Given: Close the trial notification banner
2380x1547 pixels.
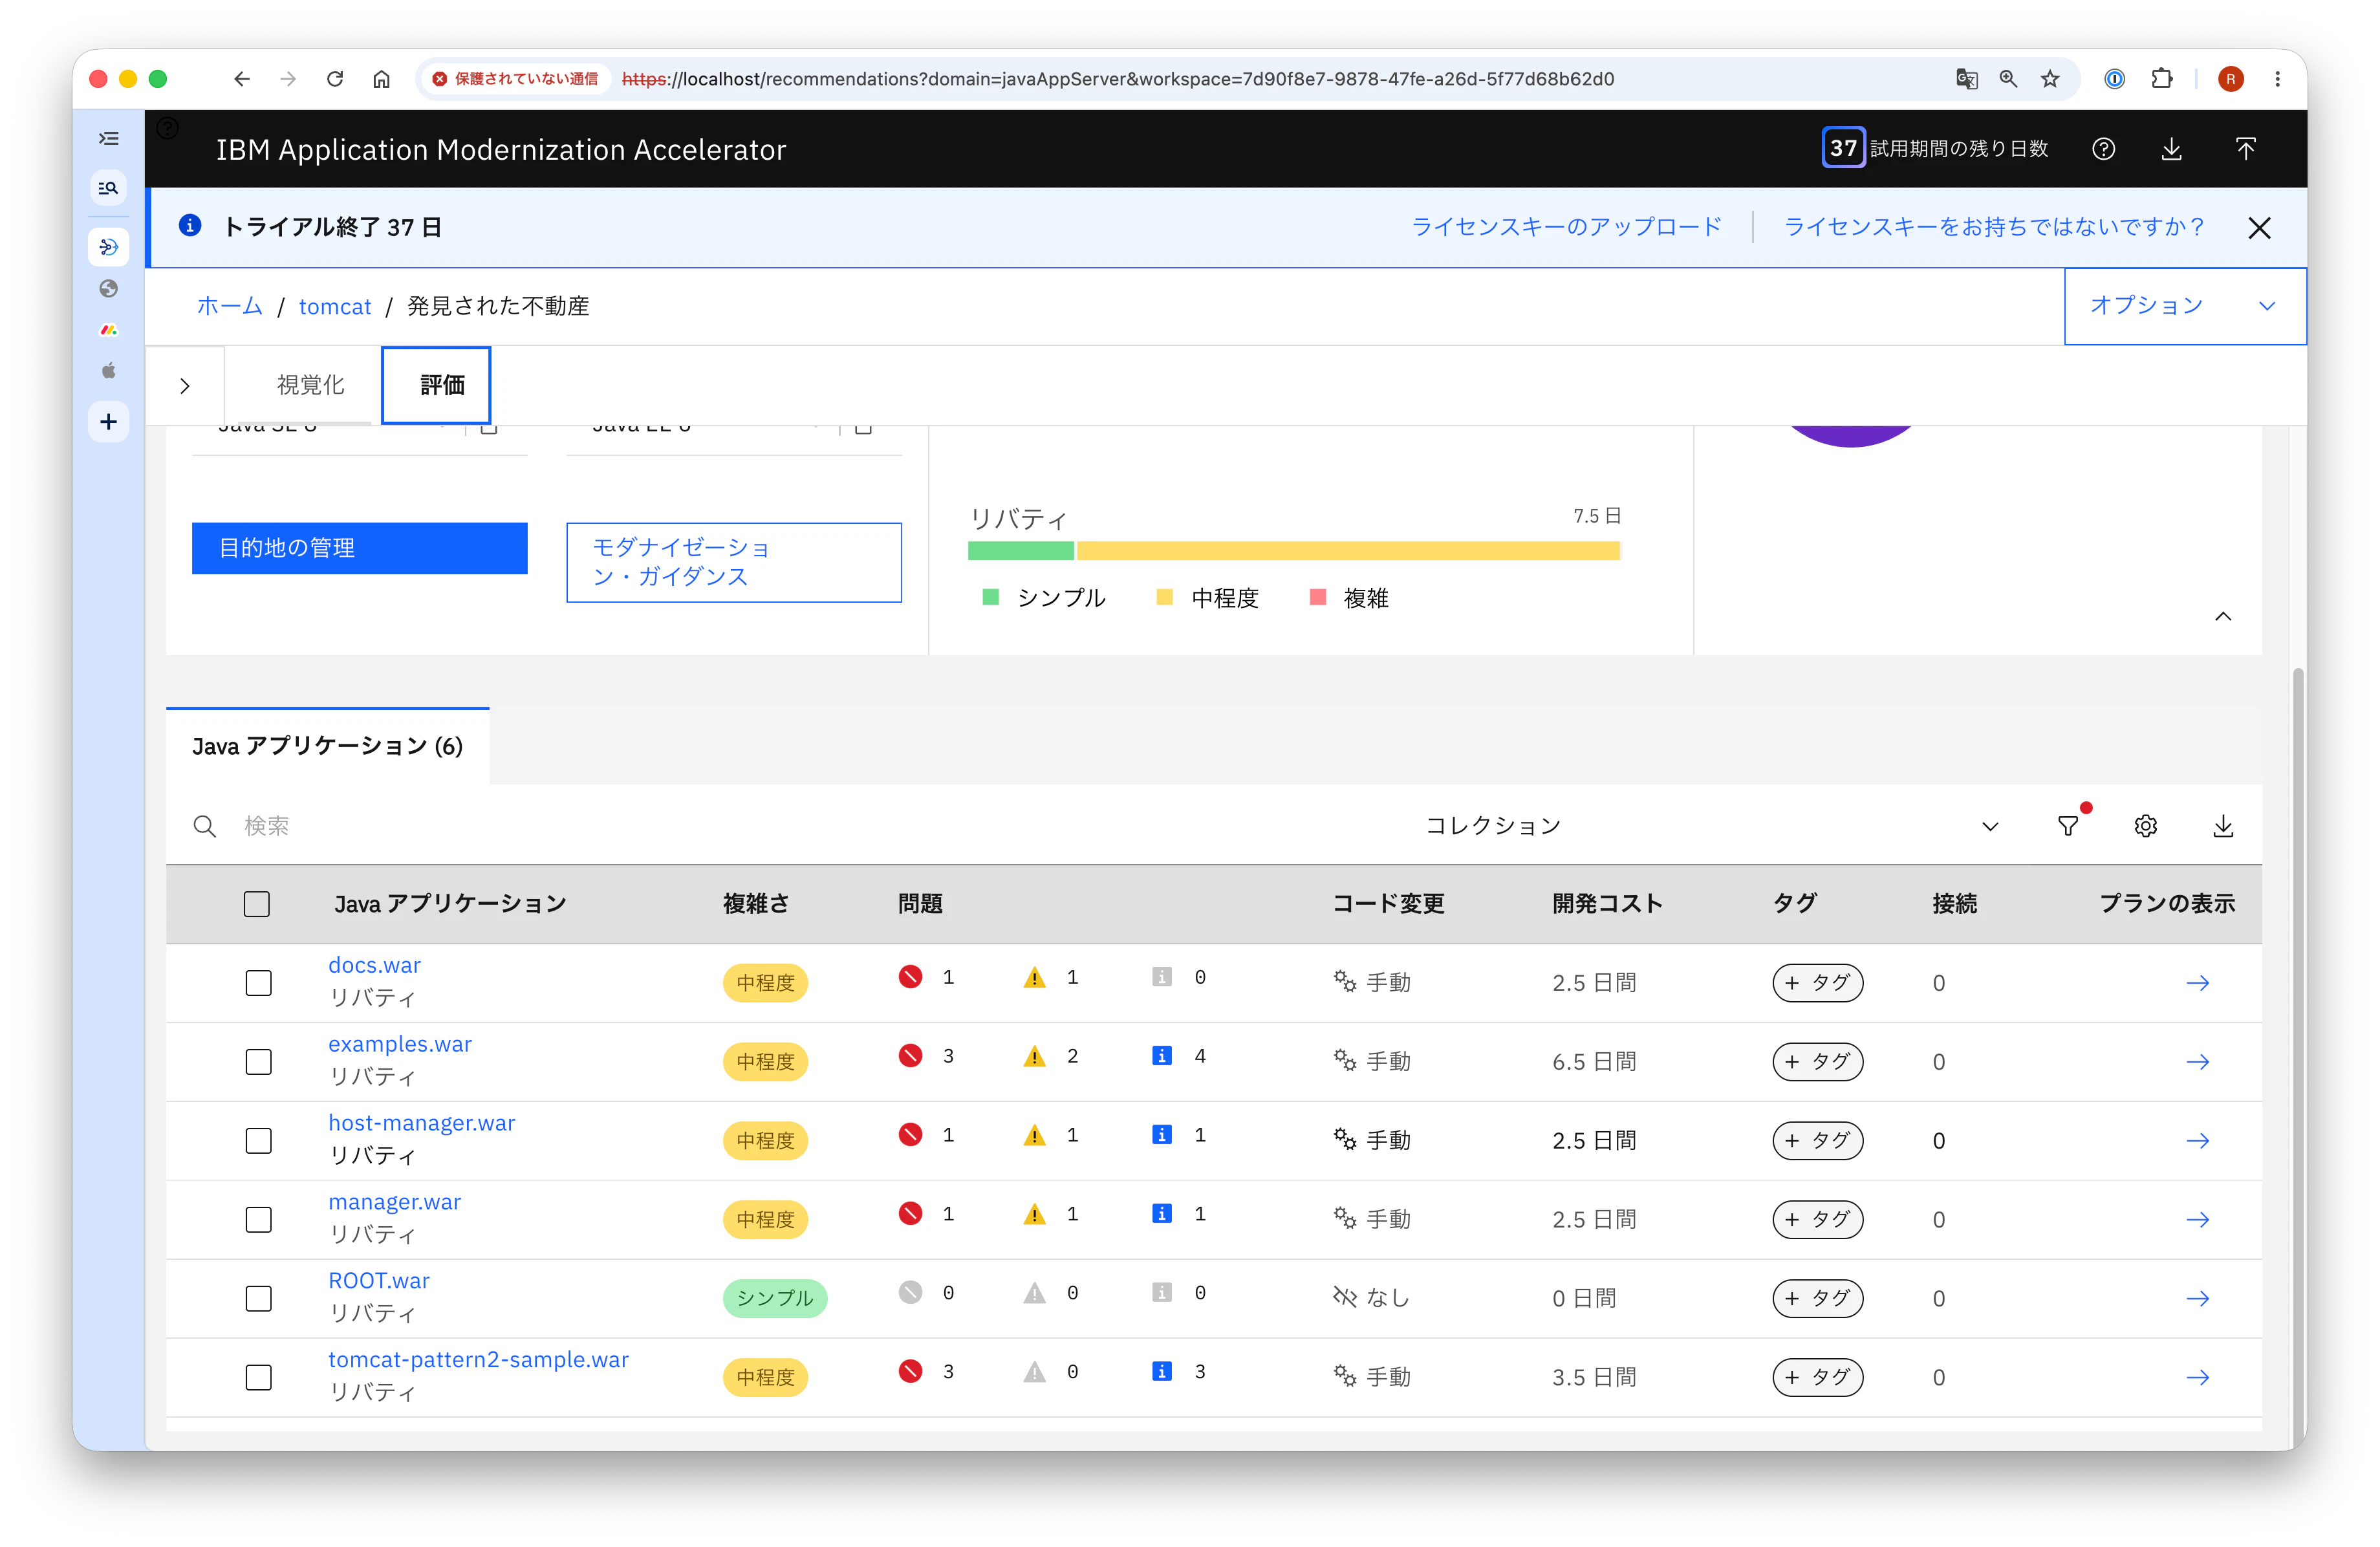Looking at the screenshot, I should (x=2259, y=228).
